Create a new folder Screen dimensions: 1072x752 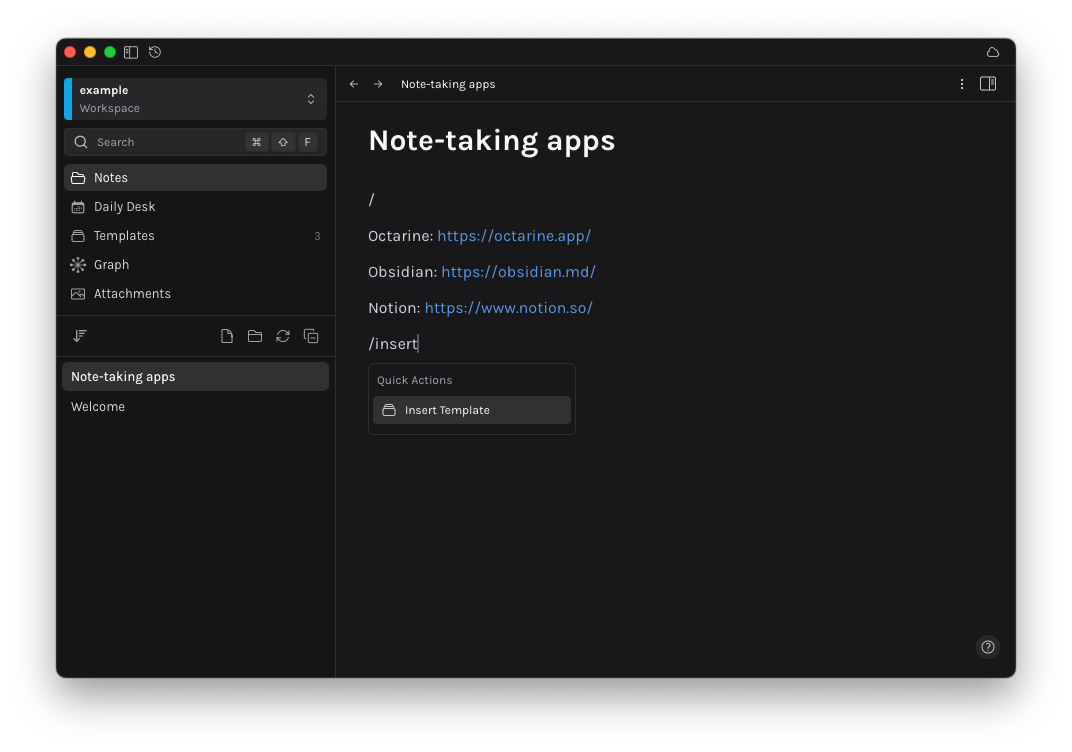(255, 336)
